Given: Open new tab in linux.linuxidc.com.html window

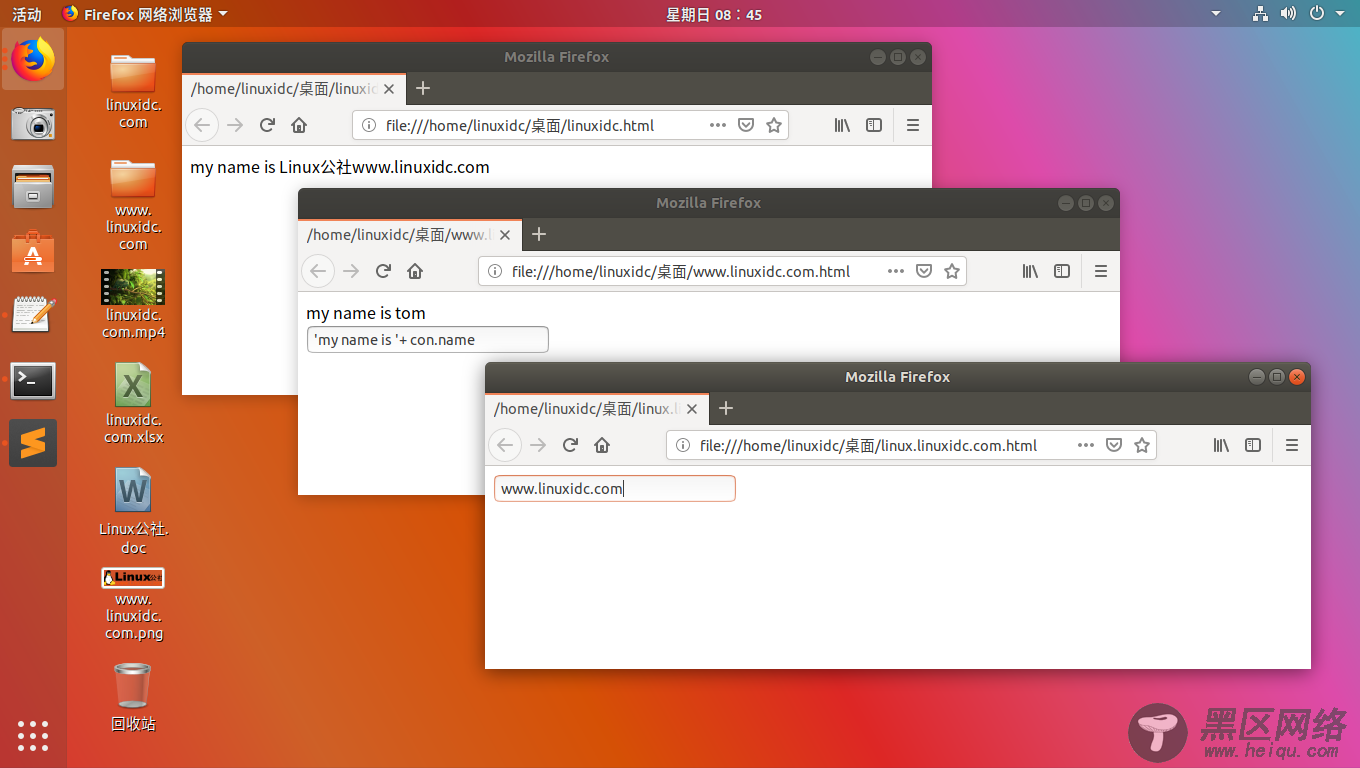Looking at the screenshot, I should pos(726,408).
